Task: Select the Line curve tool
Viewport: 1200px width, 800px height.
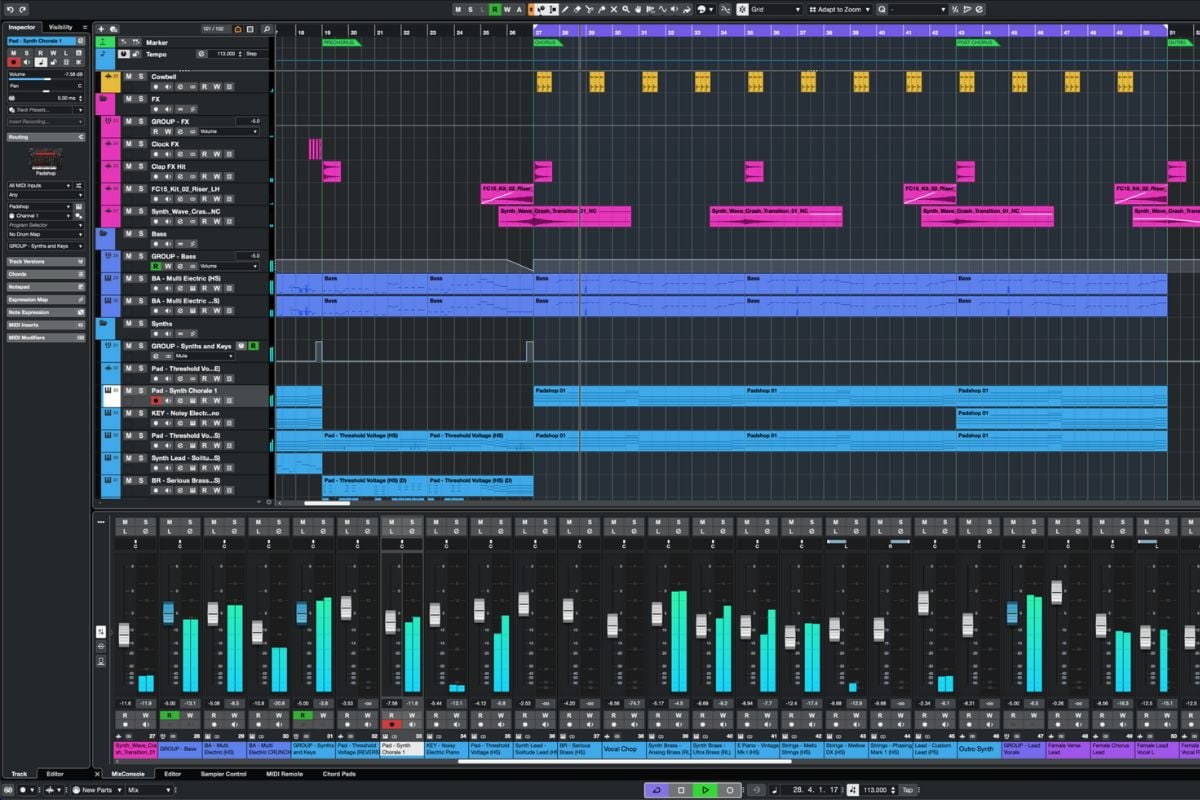Action: (663, 9)
